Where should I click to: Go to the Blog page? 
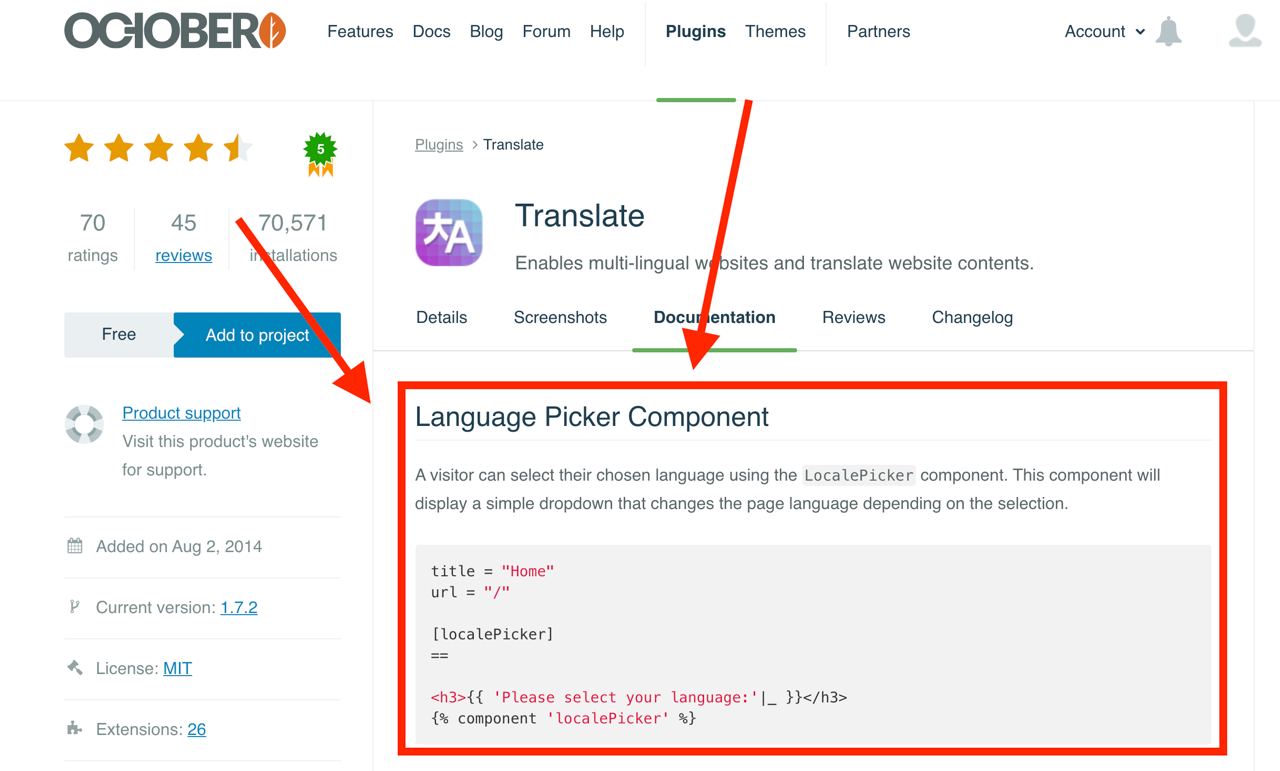[486, 31]
